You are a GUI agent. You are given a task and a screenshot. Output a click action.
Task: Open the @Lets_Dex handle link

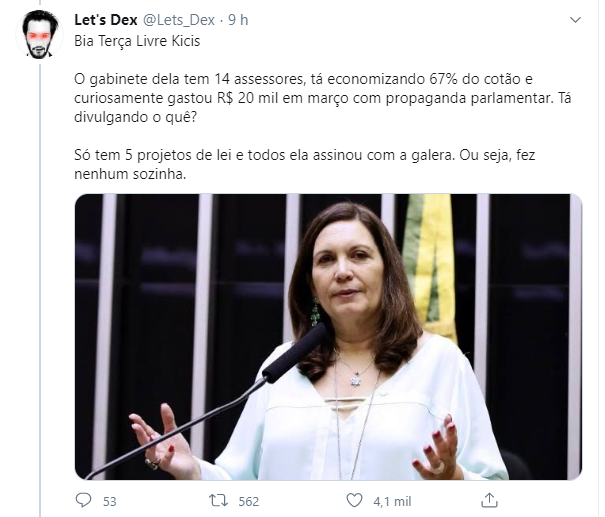tap(179, 20)
